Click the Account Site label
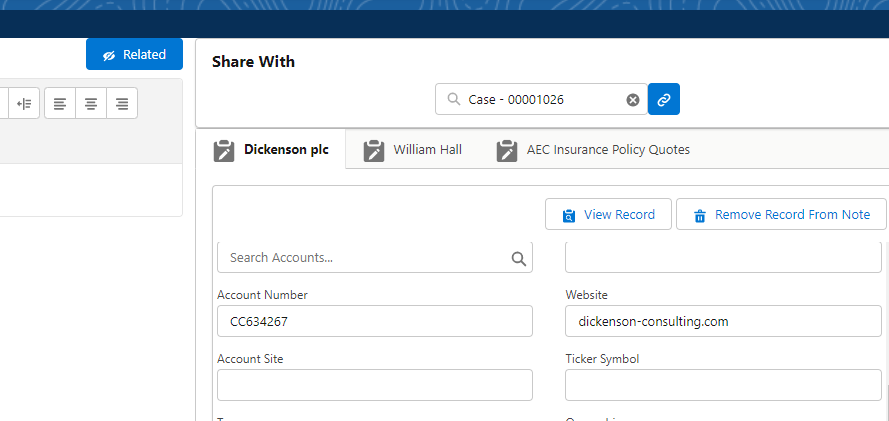This screenshot has width=889, height=421. (x=250, y=359)
